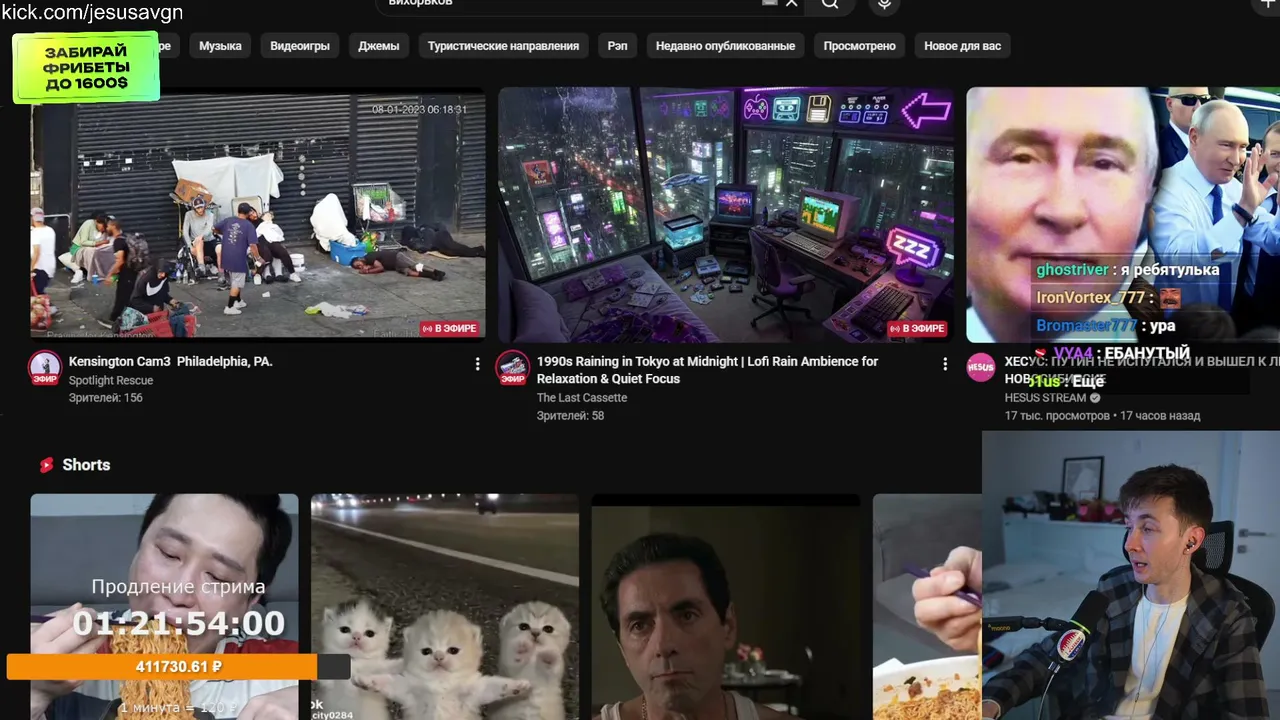Open the Kensington Cam3 Philadelphia title link
This screenshot has height=720, width=1280.
click(171, 361)
